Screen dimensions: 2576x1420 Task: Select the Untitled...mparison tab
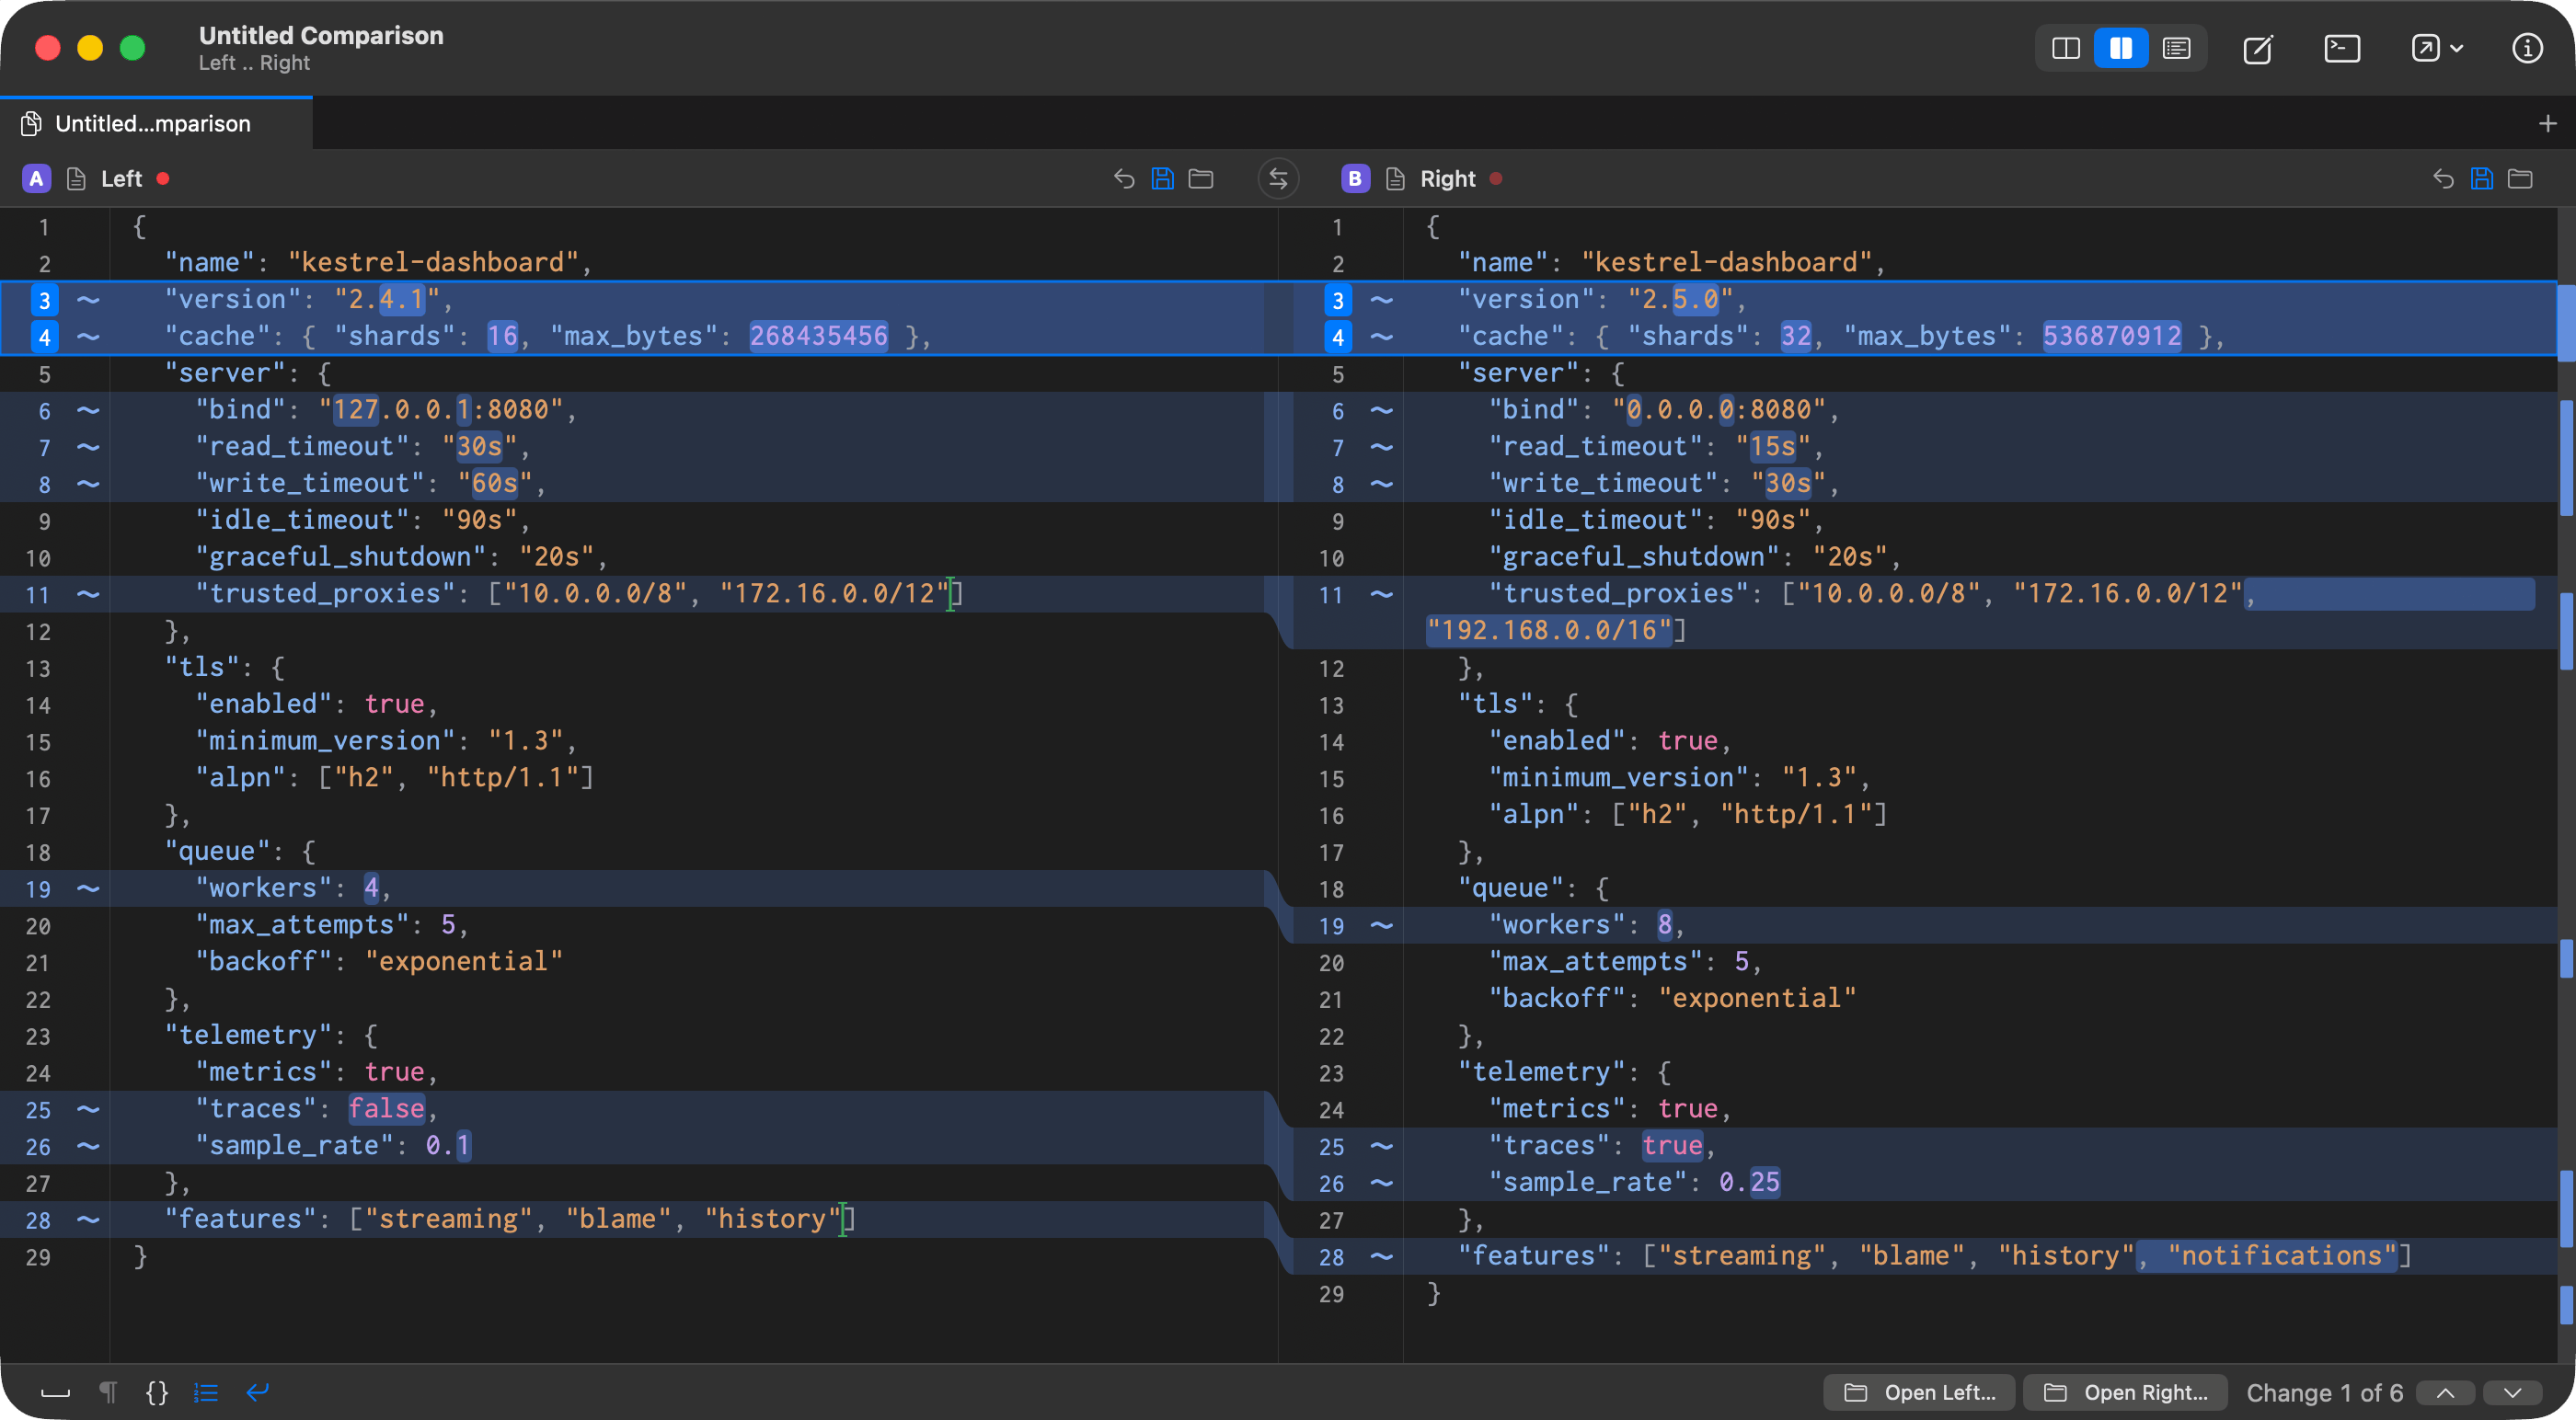coord(156,123)
